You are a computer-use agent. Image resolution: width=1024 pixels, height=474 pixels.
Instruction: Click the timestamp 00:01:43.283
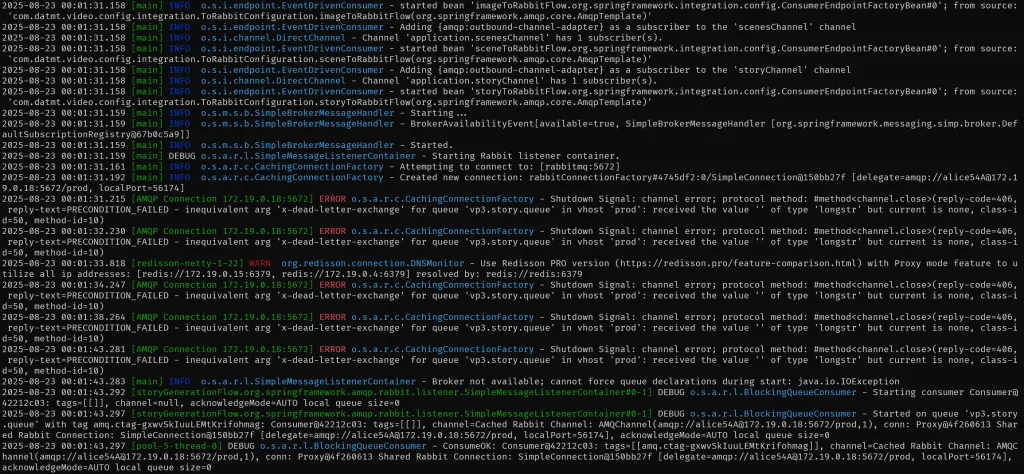pos(93,381)
